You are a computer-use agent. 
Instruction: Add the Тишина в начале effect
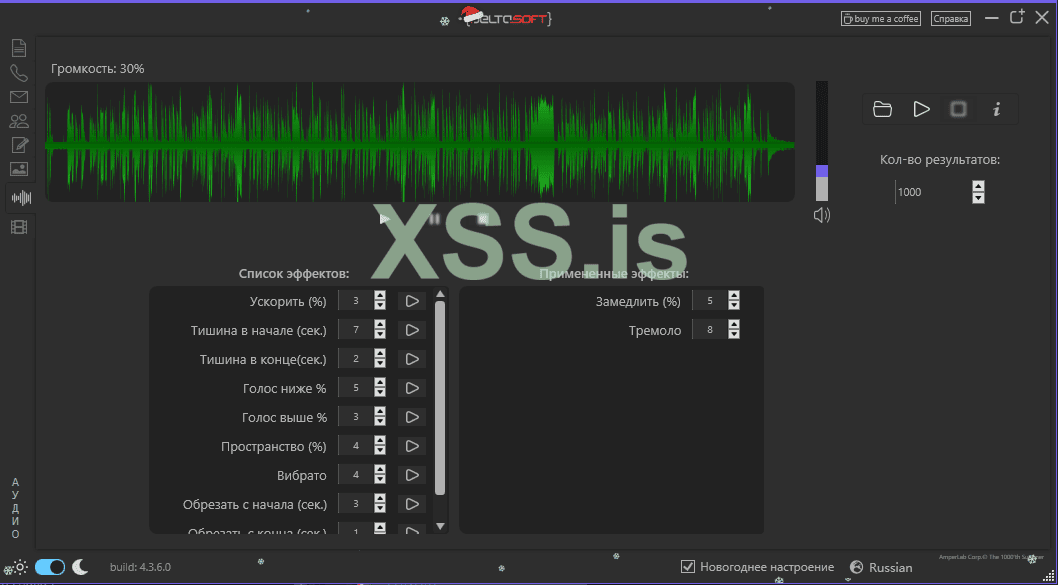point(412,330)
